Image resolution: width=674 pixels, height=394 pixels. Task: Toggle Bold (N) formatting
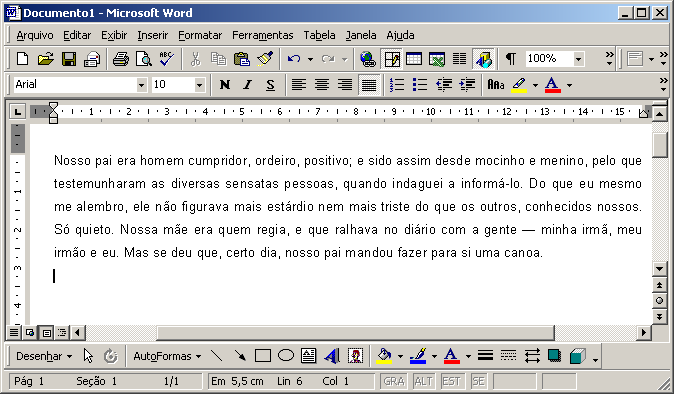click(224, 85)
